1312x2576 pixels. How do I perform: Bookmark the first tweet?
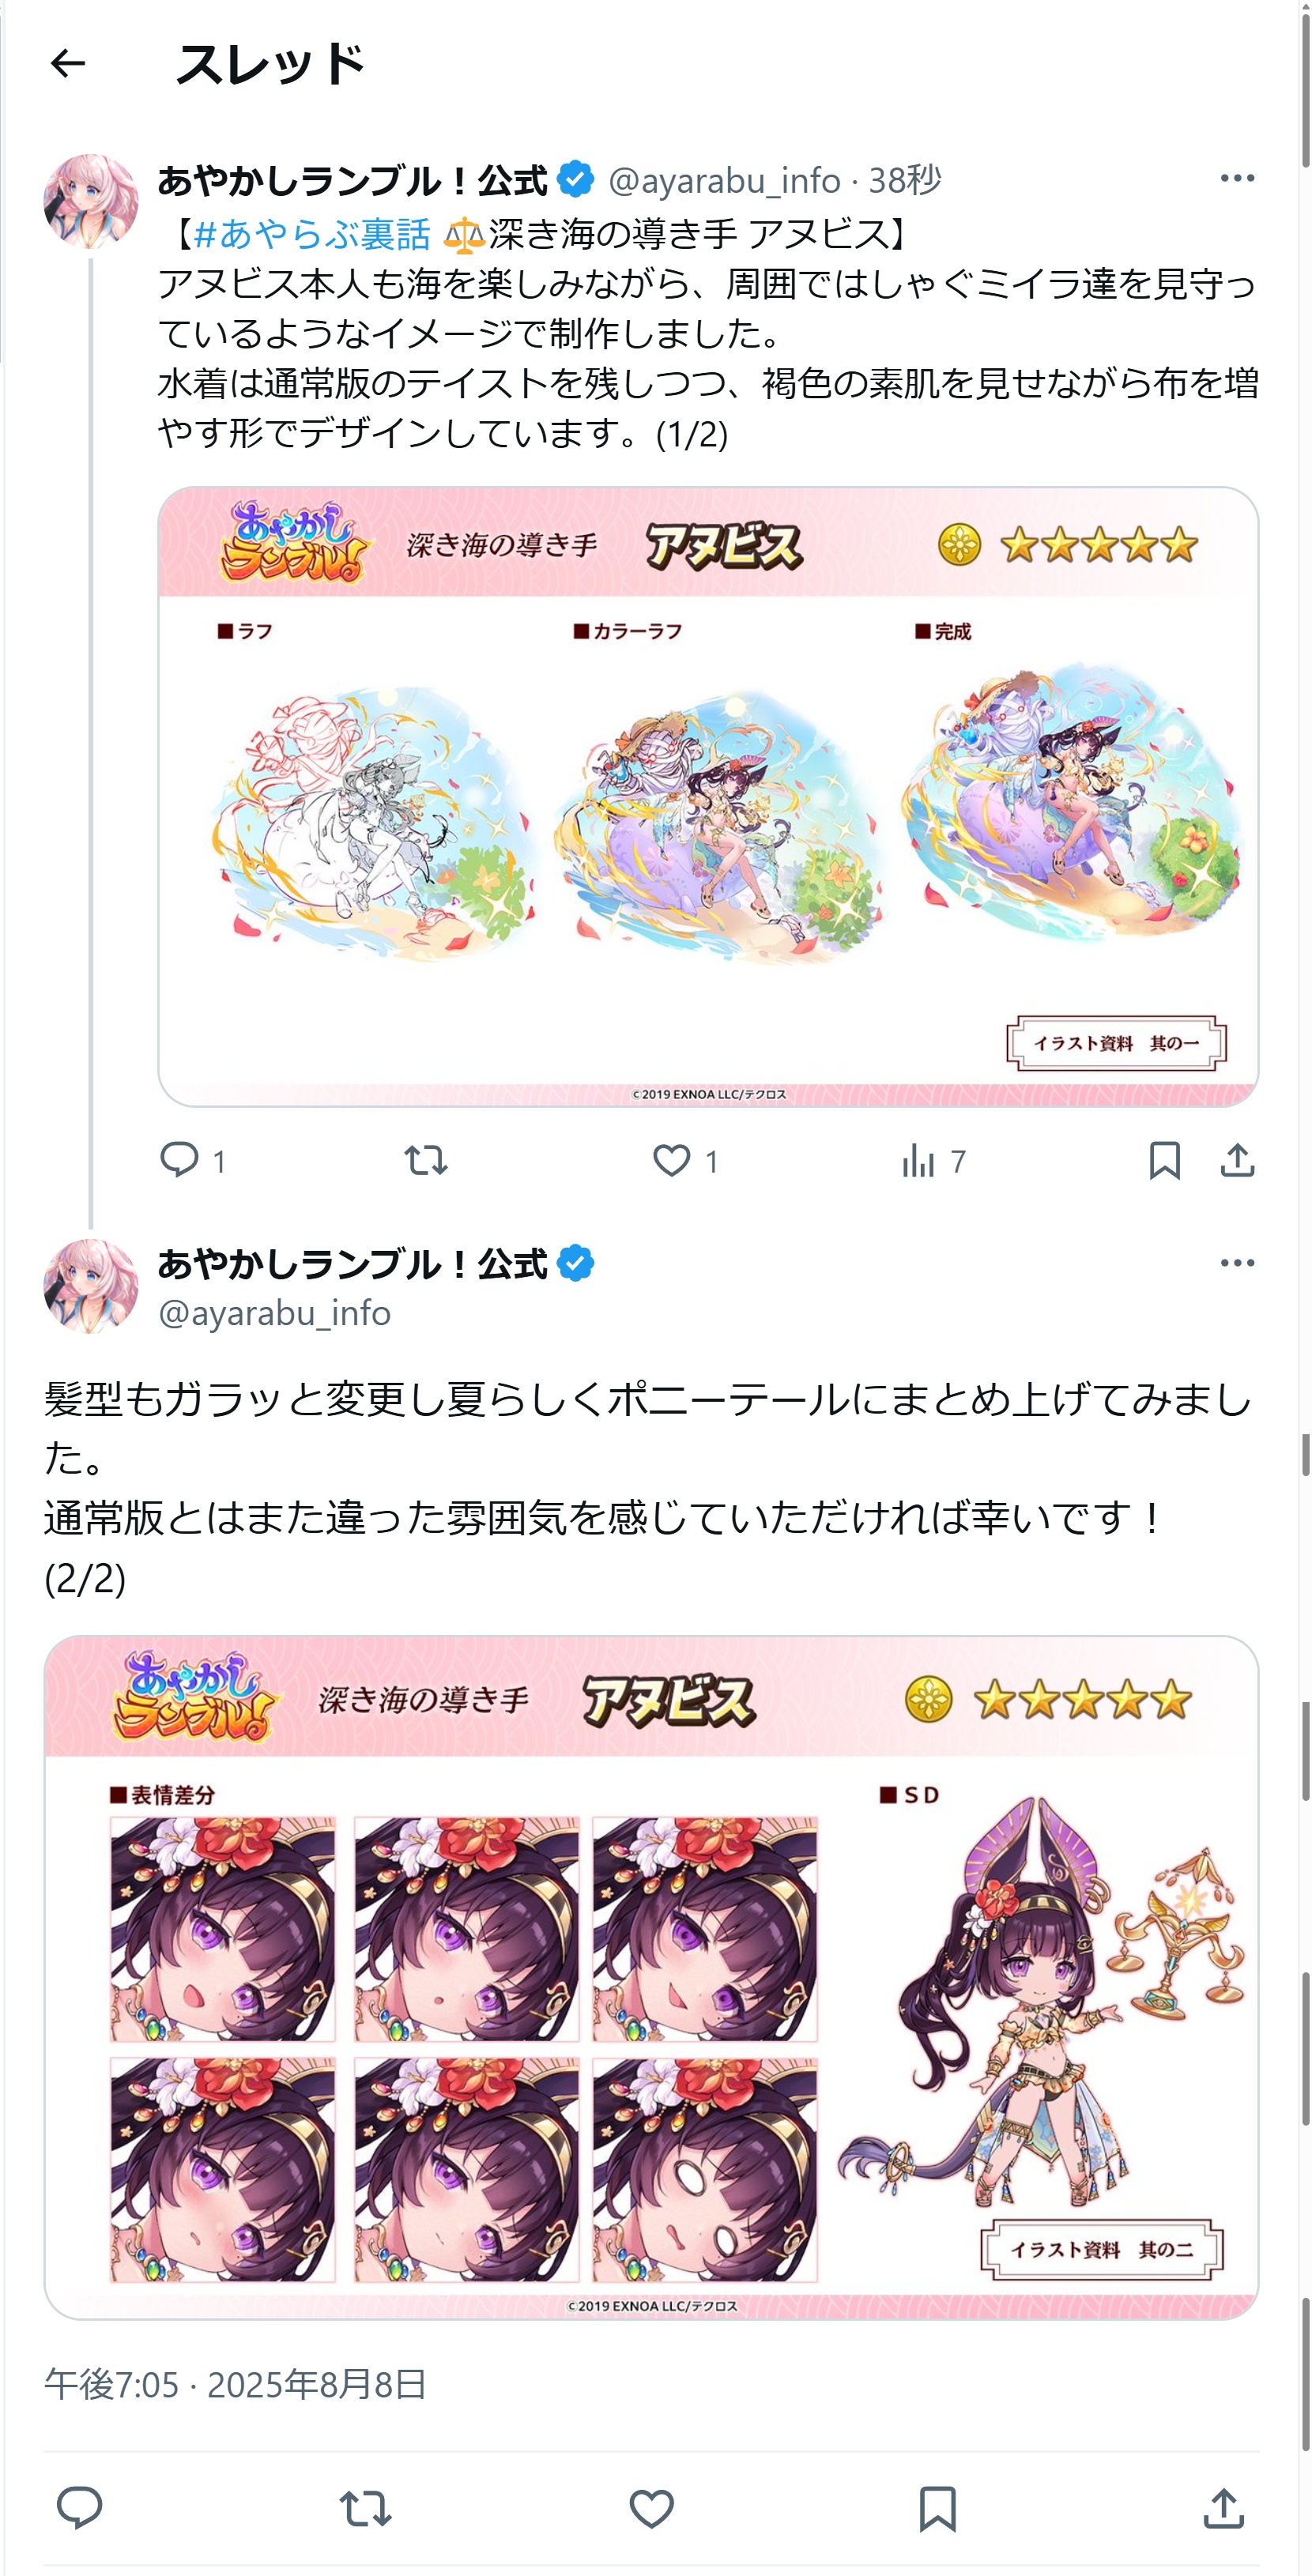(1165, 1160)
